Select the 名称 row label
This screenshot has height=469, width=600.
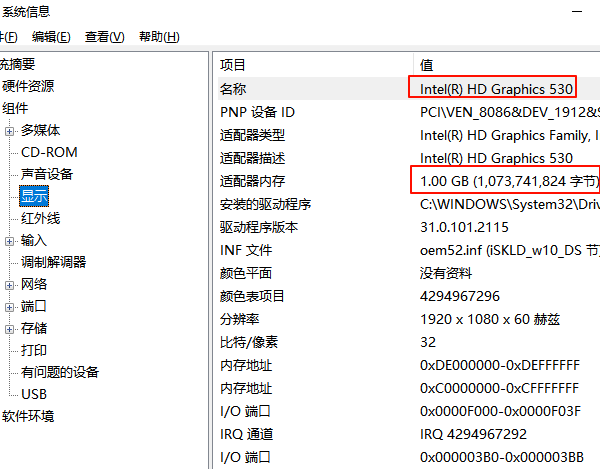pyautogui.click(x=233, y=89)
